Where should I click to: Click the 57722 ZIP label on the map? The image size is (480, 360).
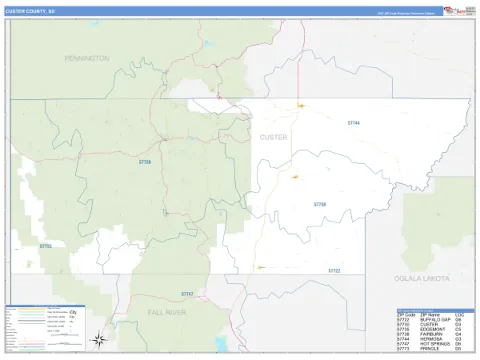[x=334, y=271]
